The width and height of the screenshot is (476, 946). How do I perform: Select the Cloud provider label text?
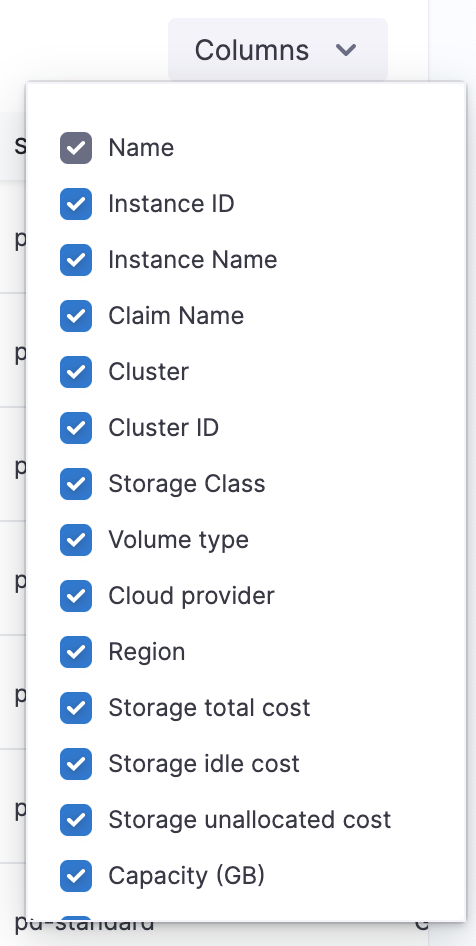[x=191, y=596]
